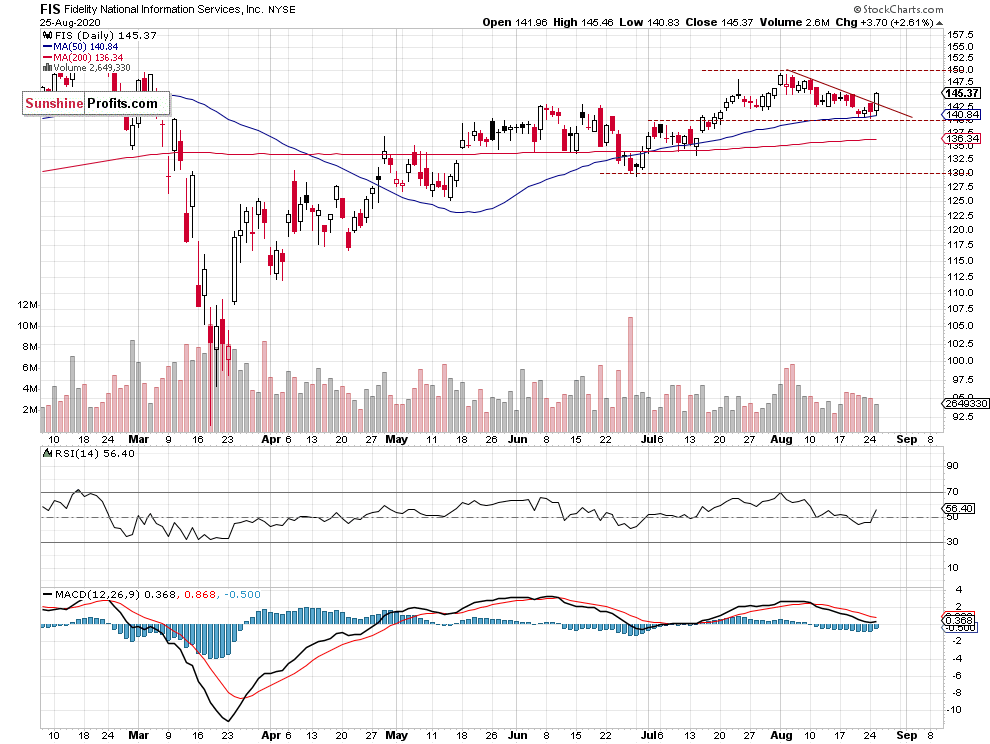Click the black 0.368 MACD value in label
The image size is (990, 744).
tap(160, 594)
